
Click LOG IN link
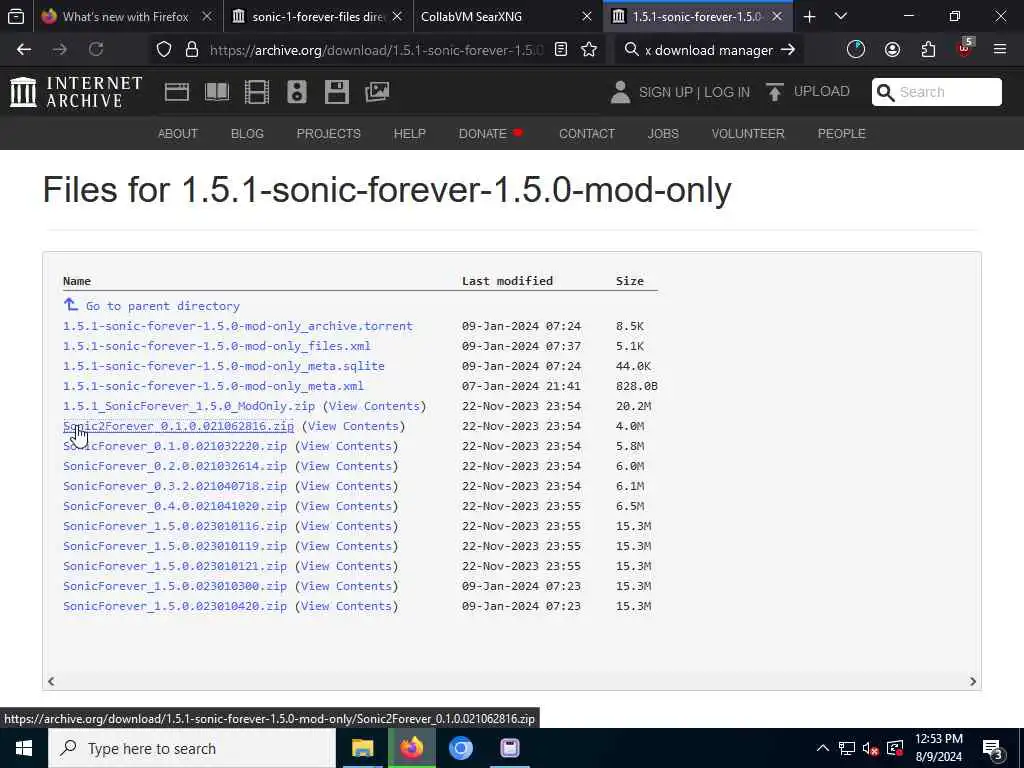[x=727, y=92]
